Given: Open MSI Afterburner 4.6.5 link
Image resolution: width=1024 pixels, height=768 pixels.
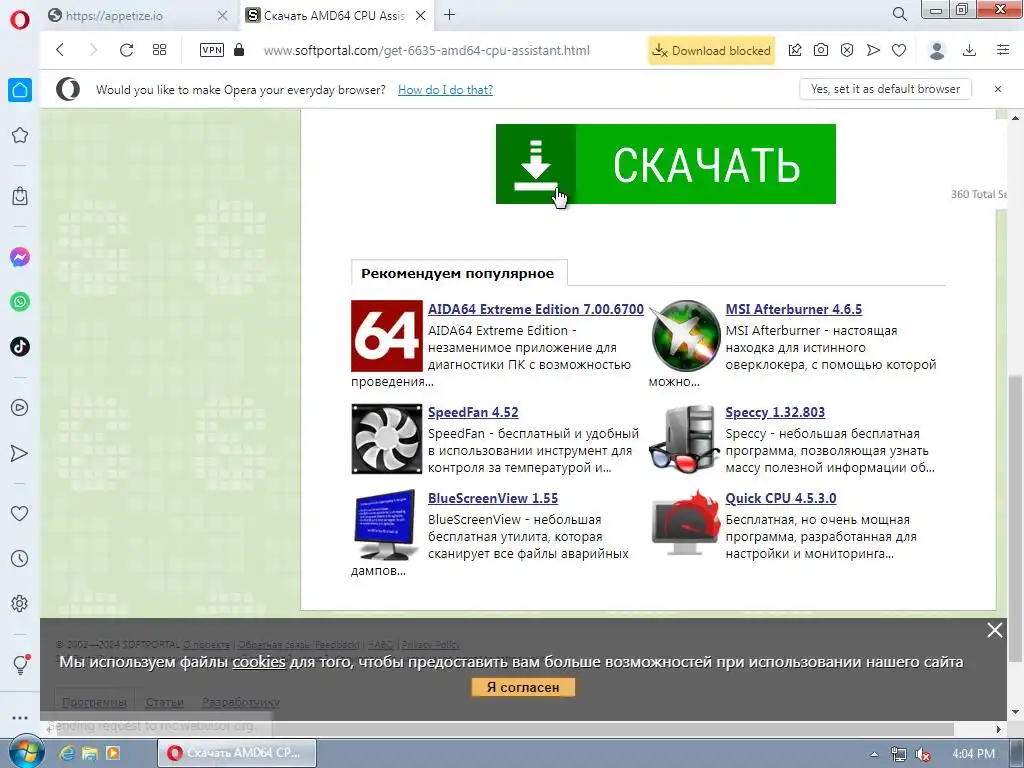Looking at the screenshot, I should 793,310.
